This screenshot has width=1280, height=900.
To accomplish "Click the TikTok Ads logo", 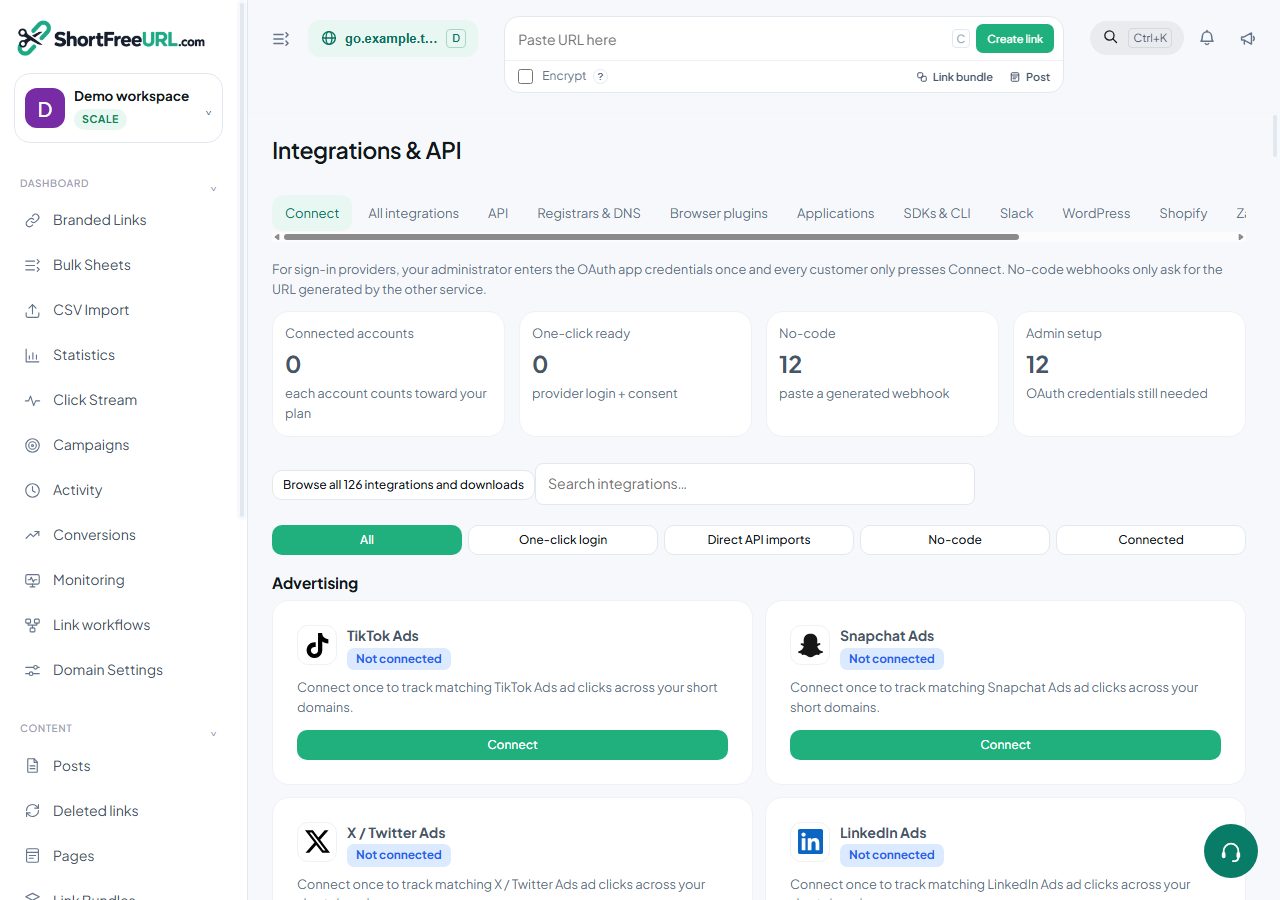I will (x=317, y=645).
